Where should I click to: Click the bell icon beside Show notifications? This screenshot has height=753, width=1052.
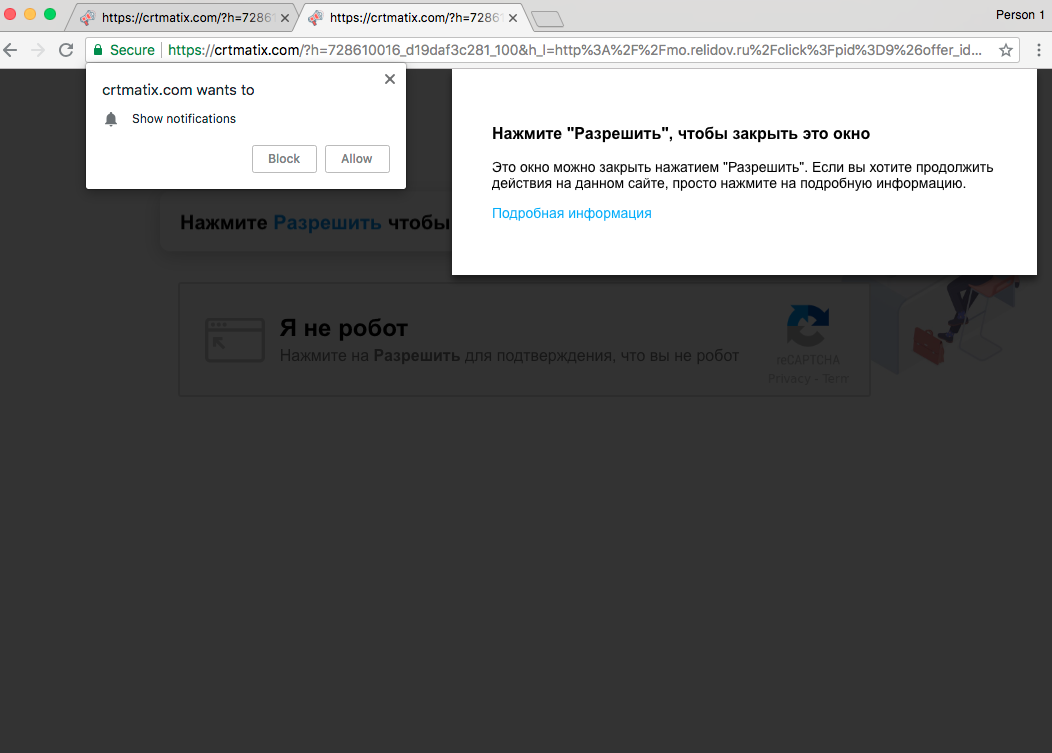point(111,119)
